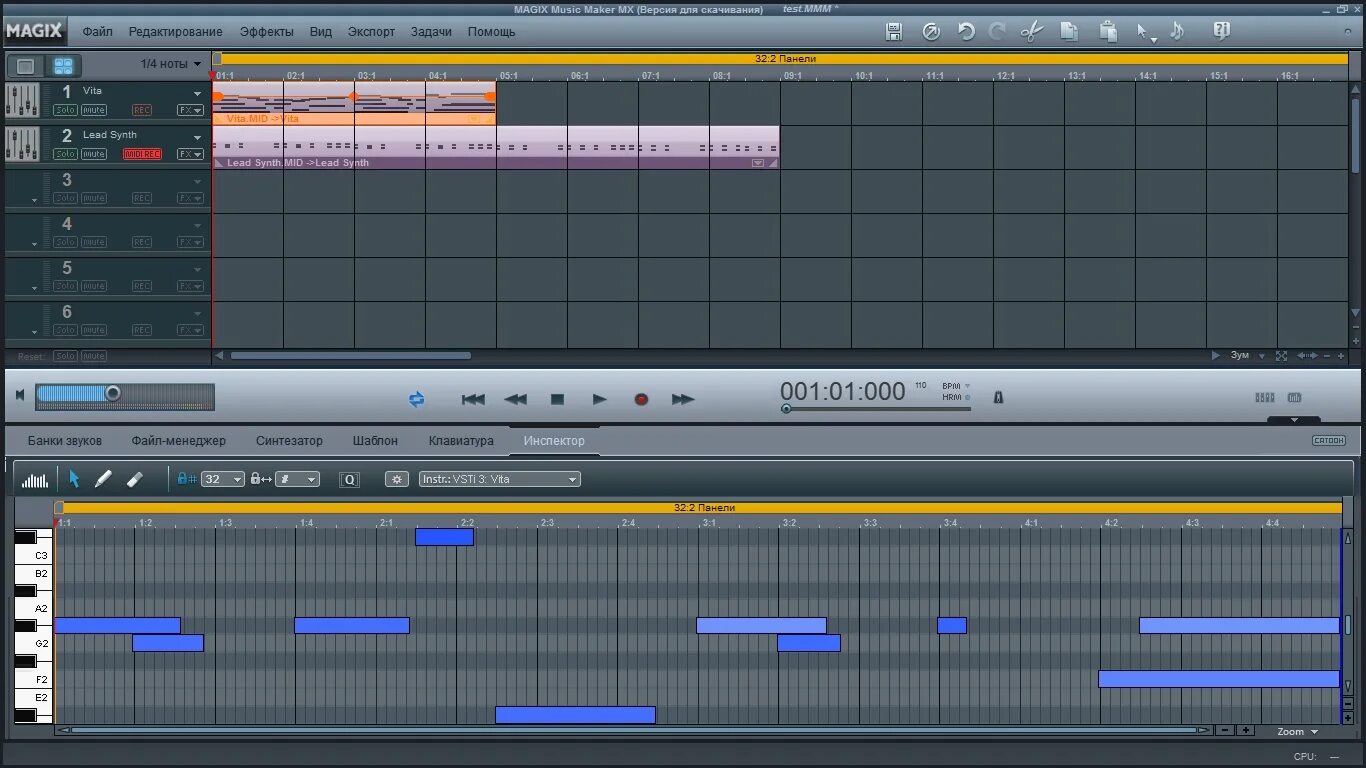
Task: Click the quantize Q button
Action: (x=350, y=480)
